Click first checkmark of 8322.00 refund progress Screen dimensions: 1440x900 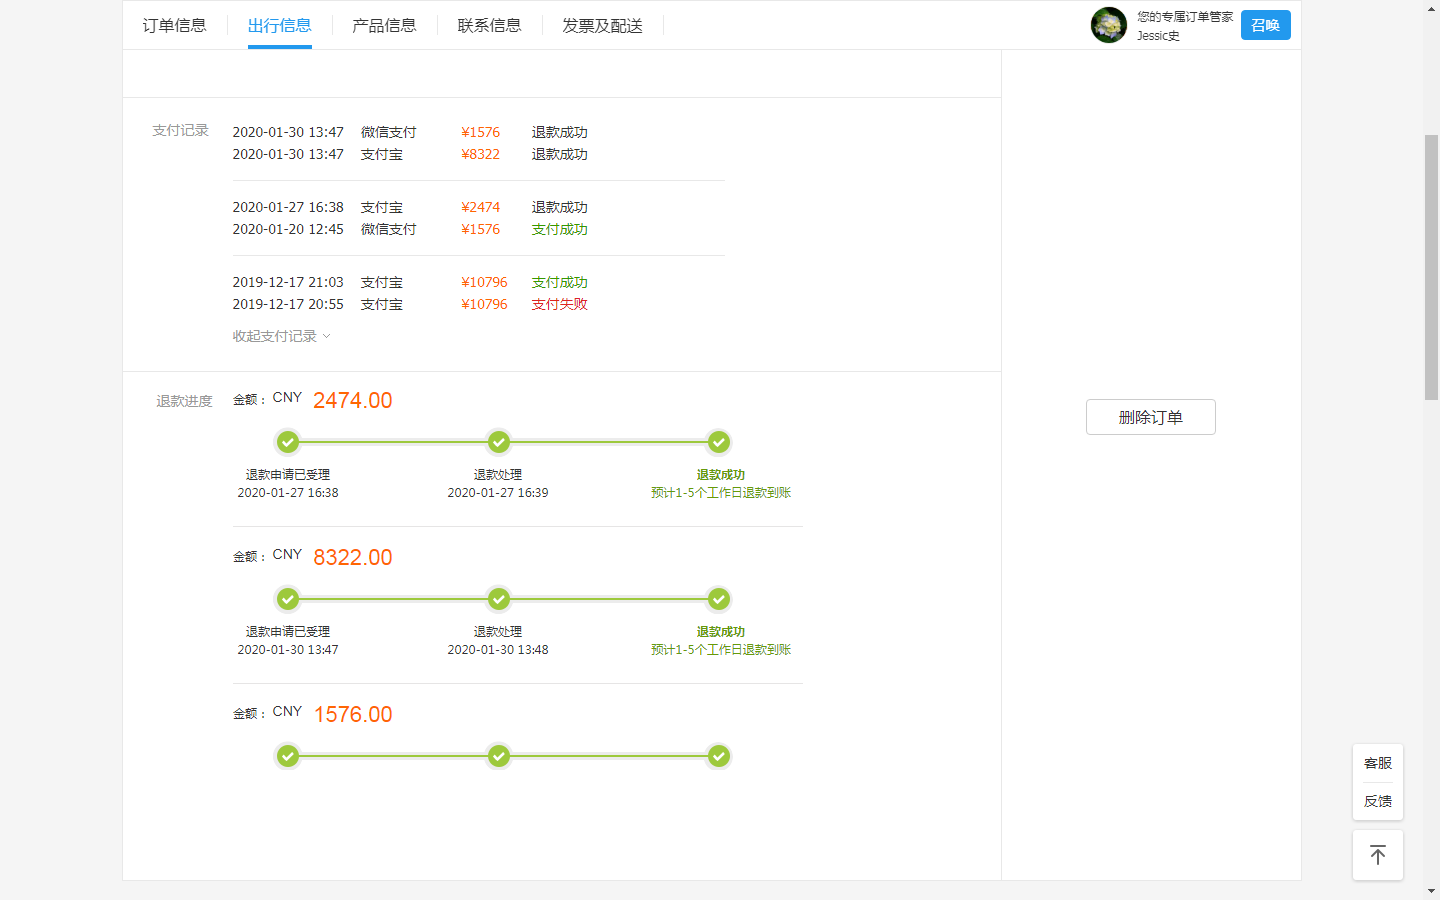[x=288, y=599]
